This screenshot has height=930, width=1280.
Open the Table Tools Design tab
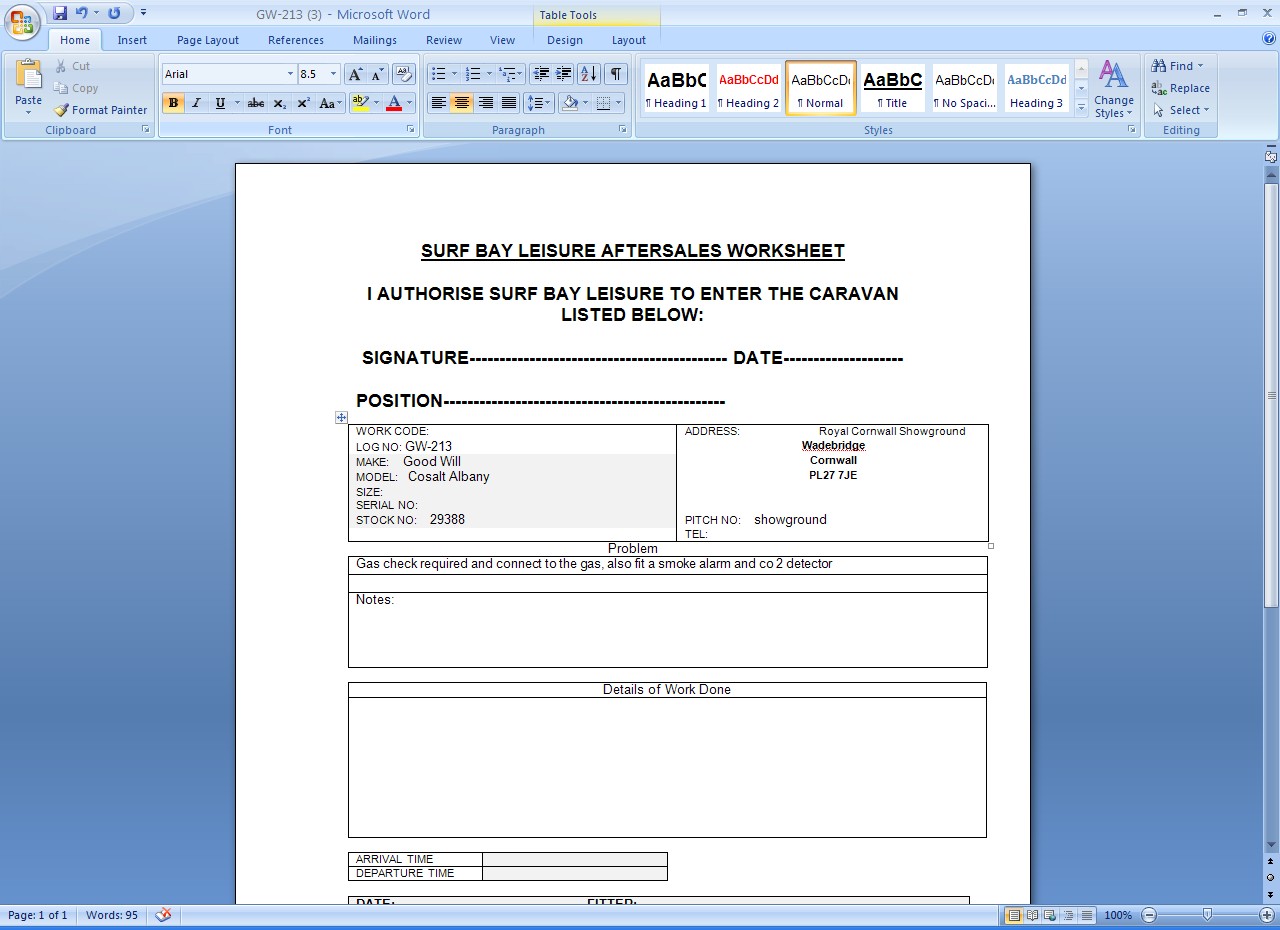click(x=565, y=40)
